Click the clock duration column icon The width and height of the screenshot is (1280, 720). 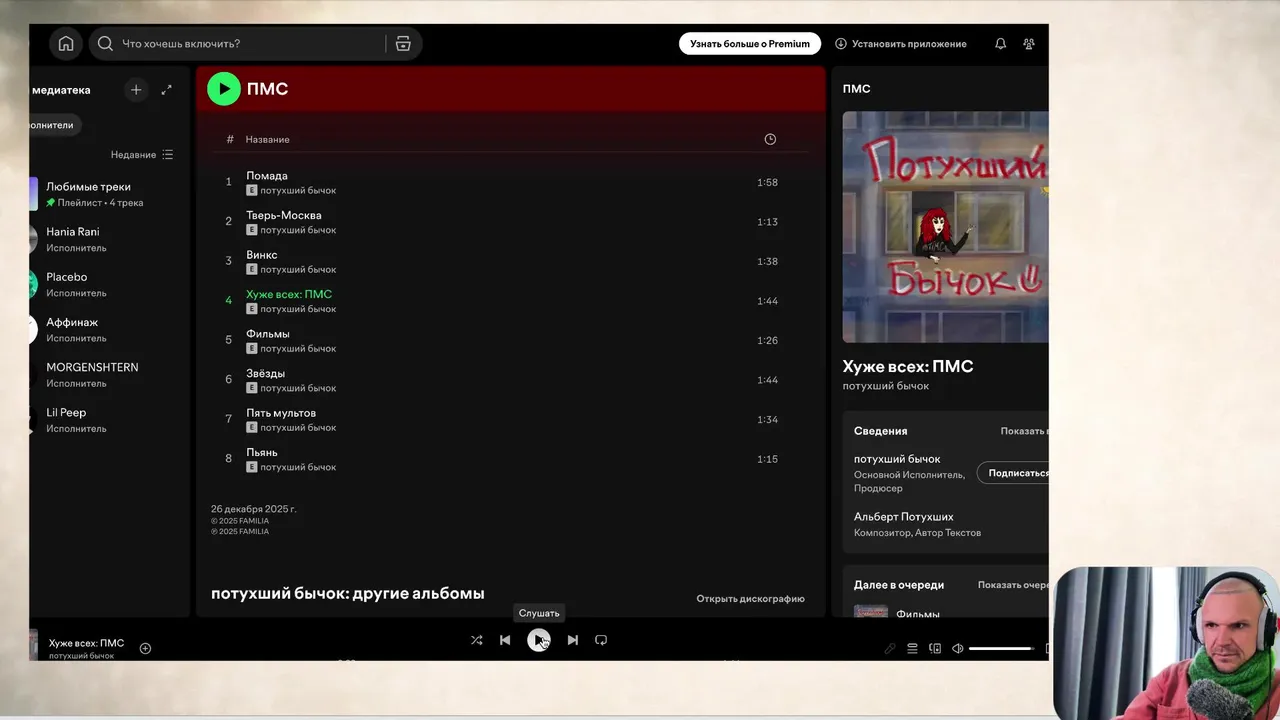pos(770,139)
